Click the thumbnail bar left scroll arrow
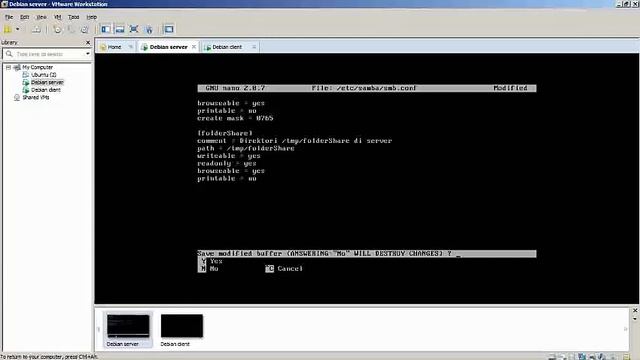640x360 pixels. tap(98, 329)
